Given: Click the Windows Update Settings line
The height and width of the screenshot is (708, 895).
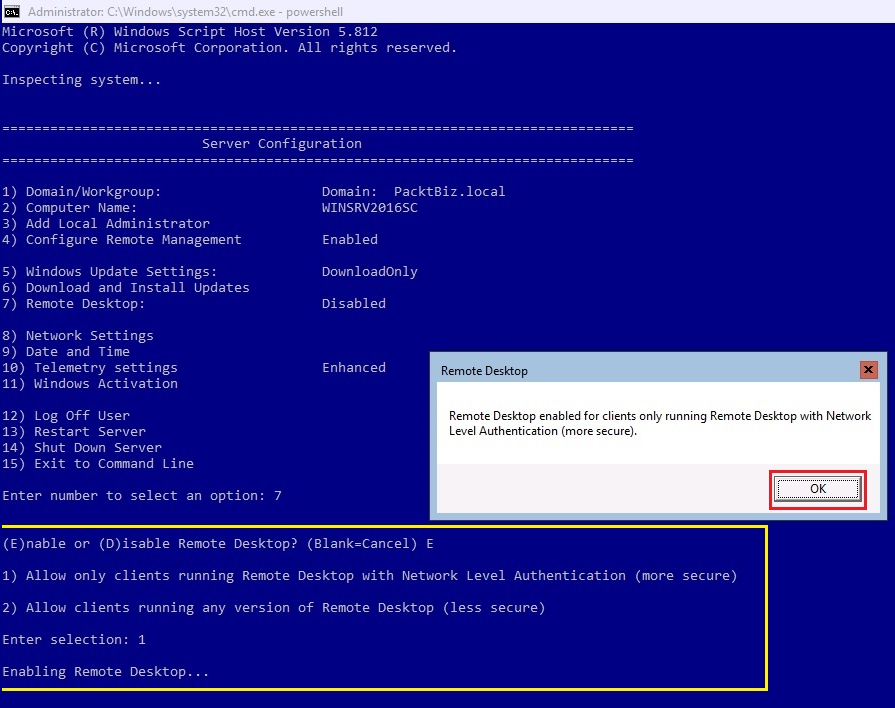Looking at the screenshot, I should [110, 271].
